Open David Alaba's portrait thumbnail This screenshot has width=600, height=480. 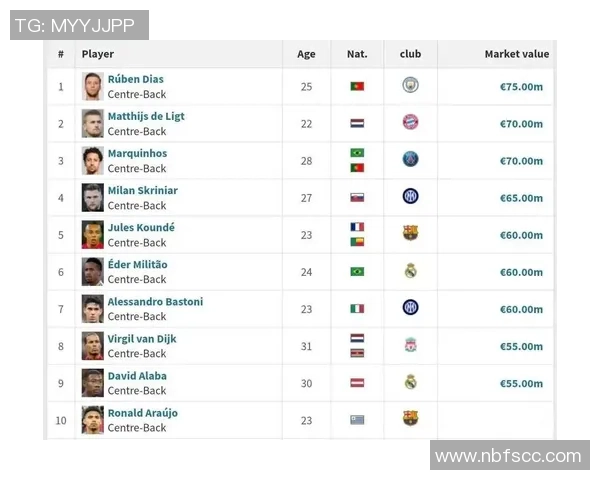pyautogui.click(x=93, y=383)
